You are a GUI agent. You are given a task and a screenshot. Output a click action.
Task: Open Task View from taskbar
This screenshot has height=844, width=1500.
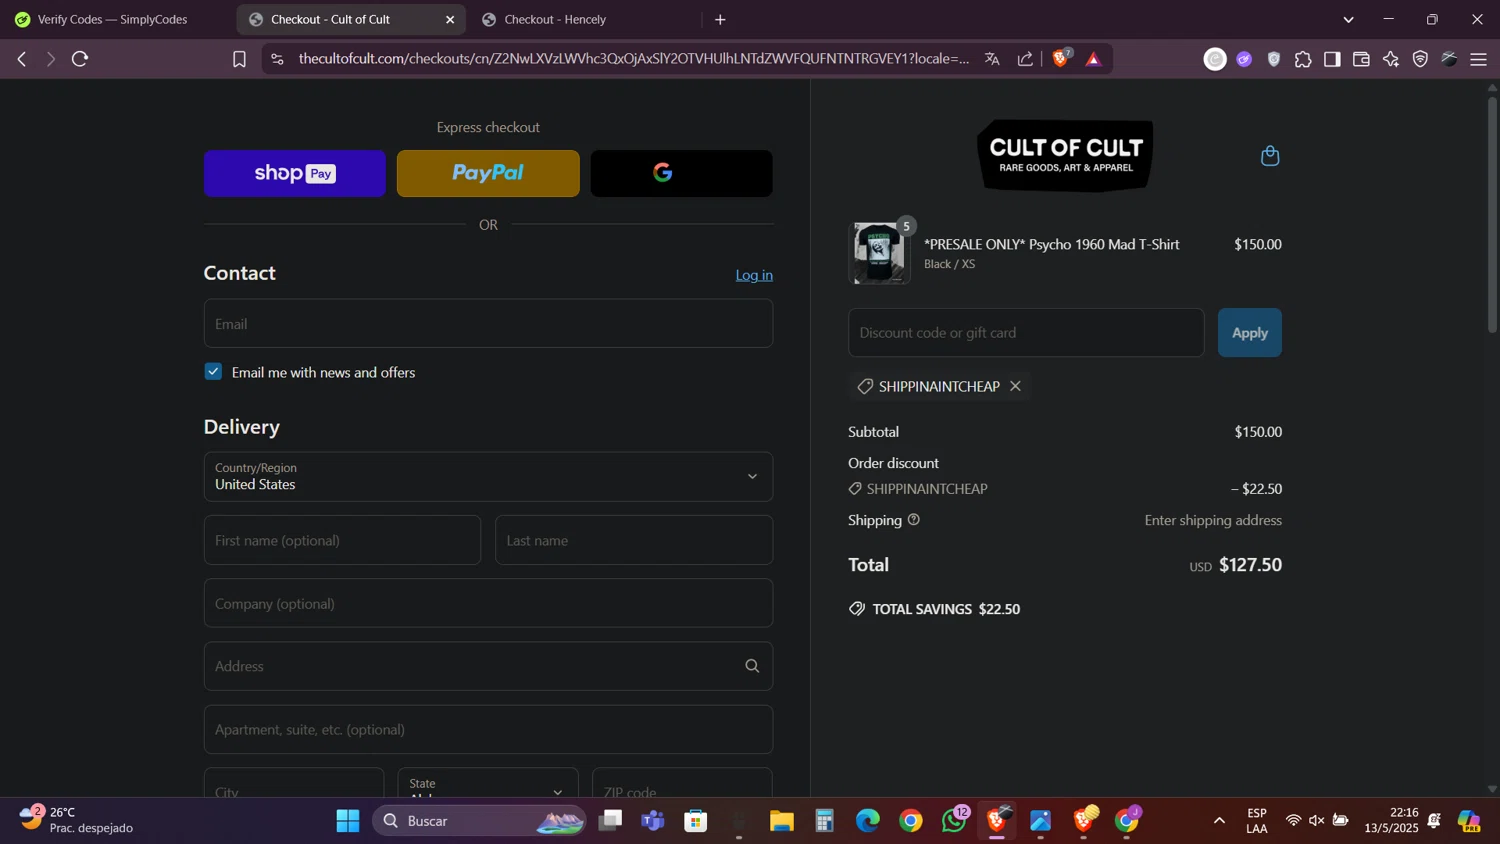coord(610,821)
